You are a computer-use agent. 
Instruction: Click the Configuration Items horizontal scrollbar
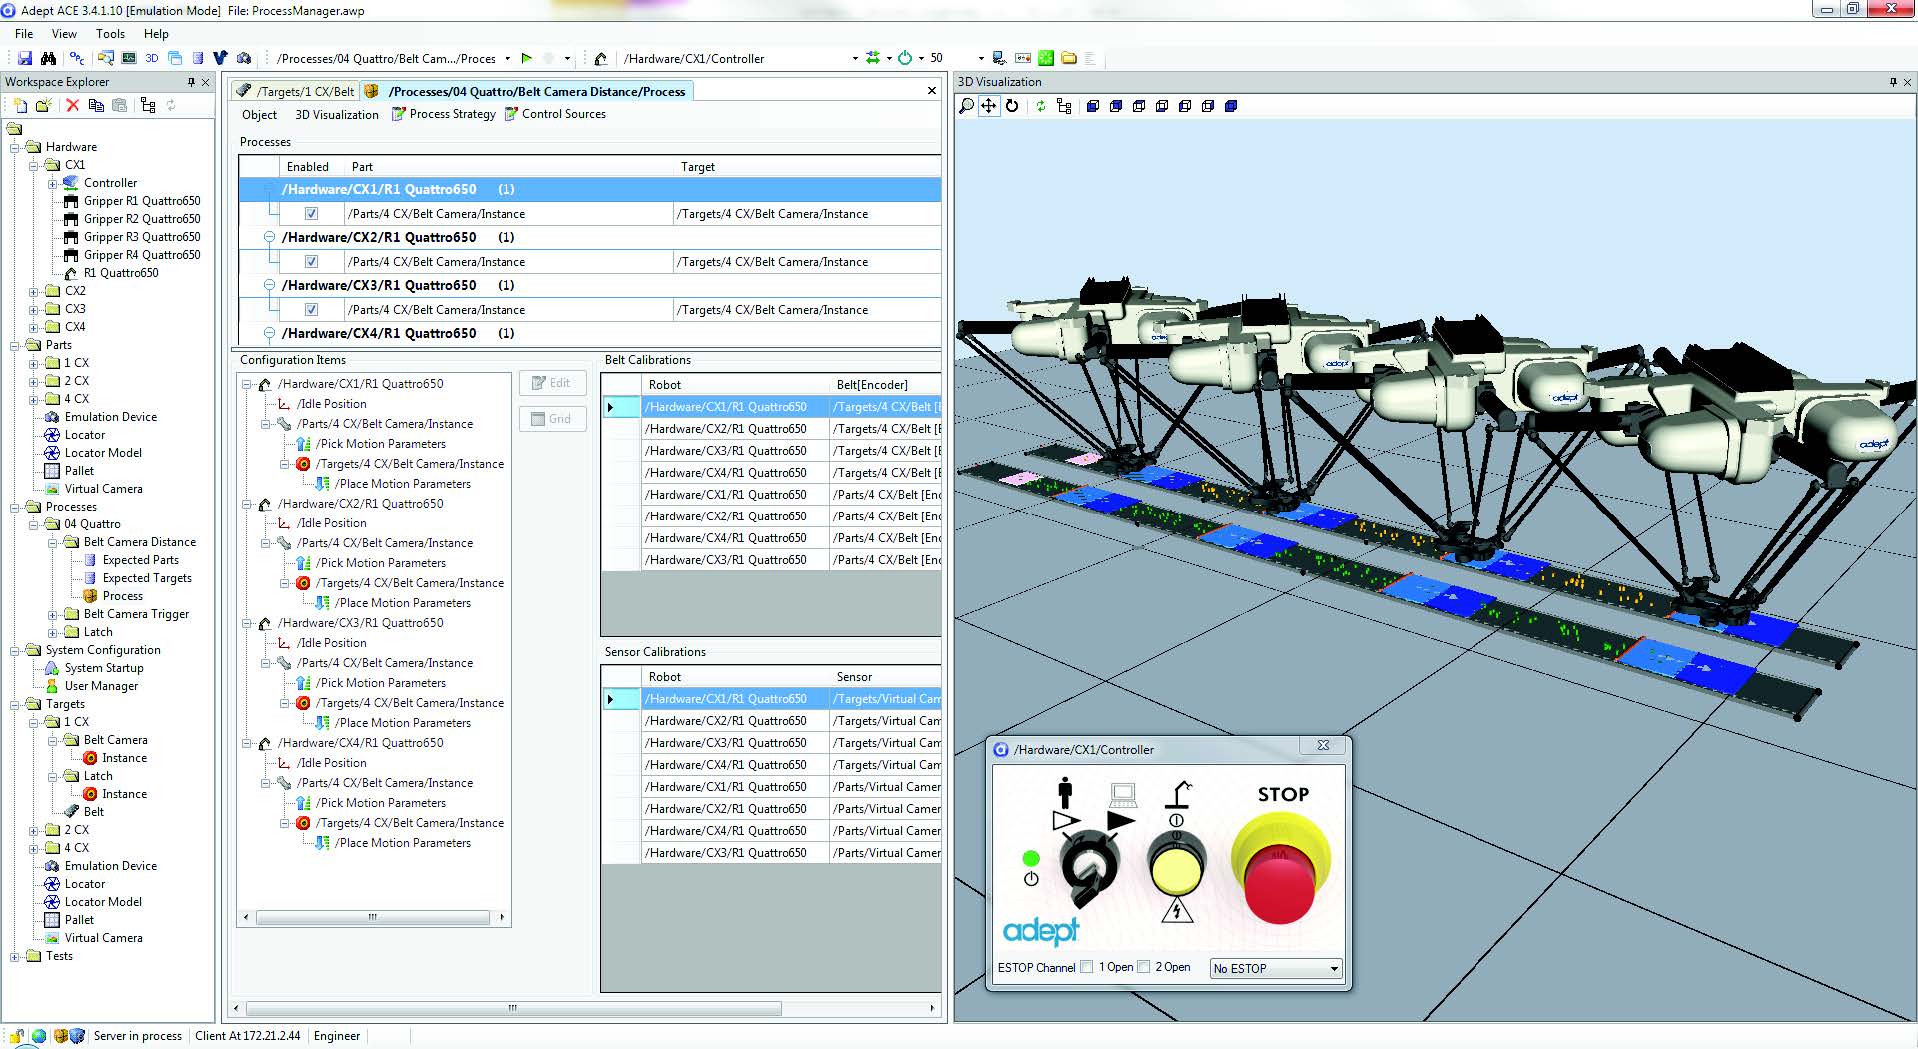click(x=373, y=917)
